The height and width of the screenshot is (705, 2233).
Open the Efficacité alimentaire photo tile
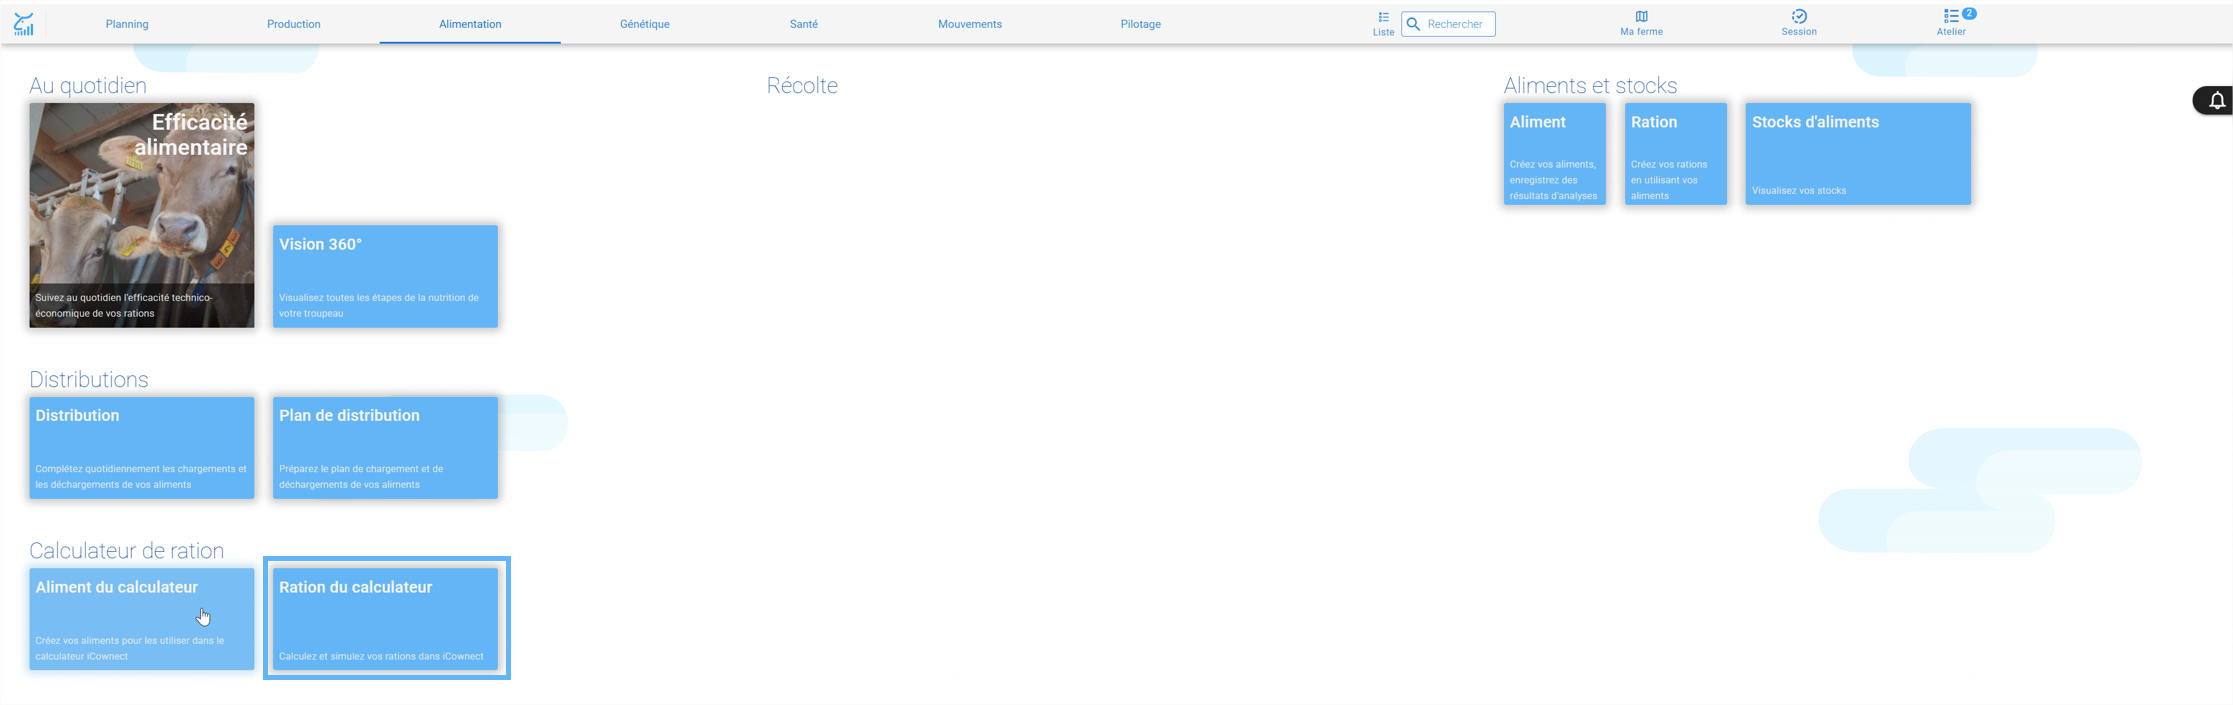142,215
